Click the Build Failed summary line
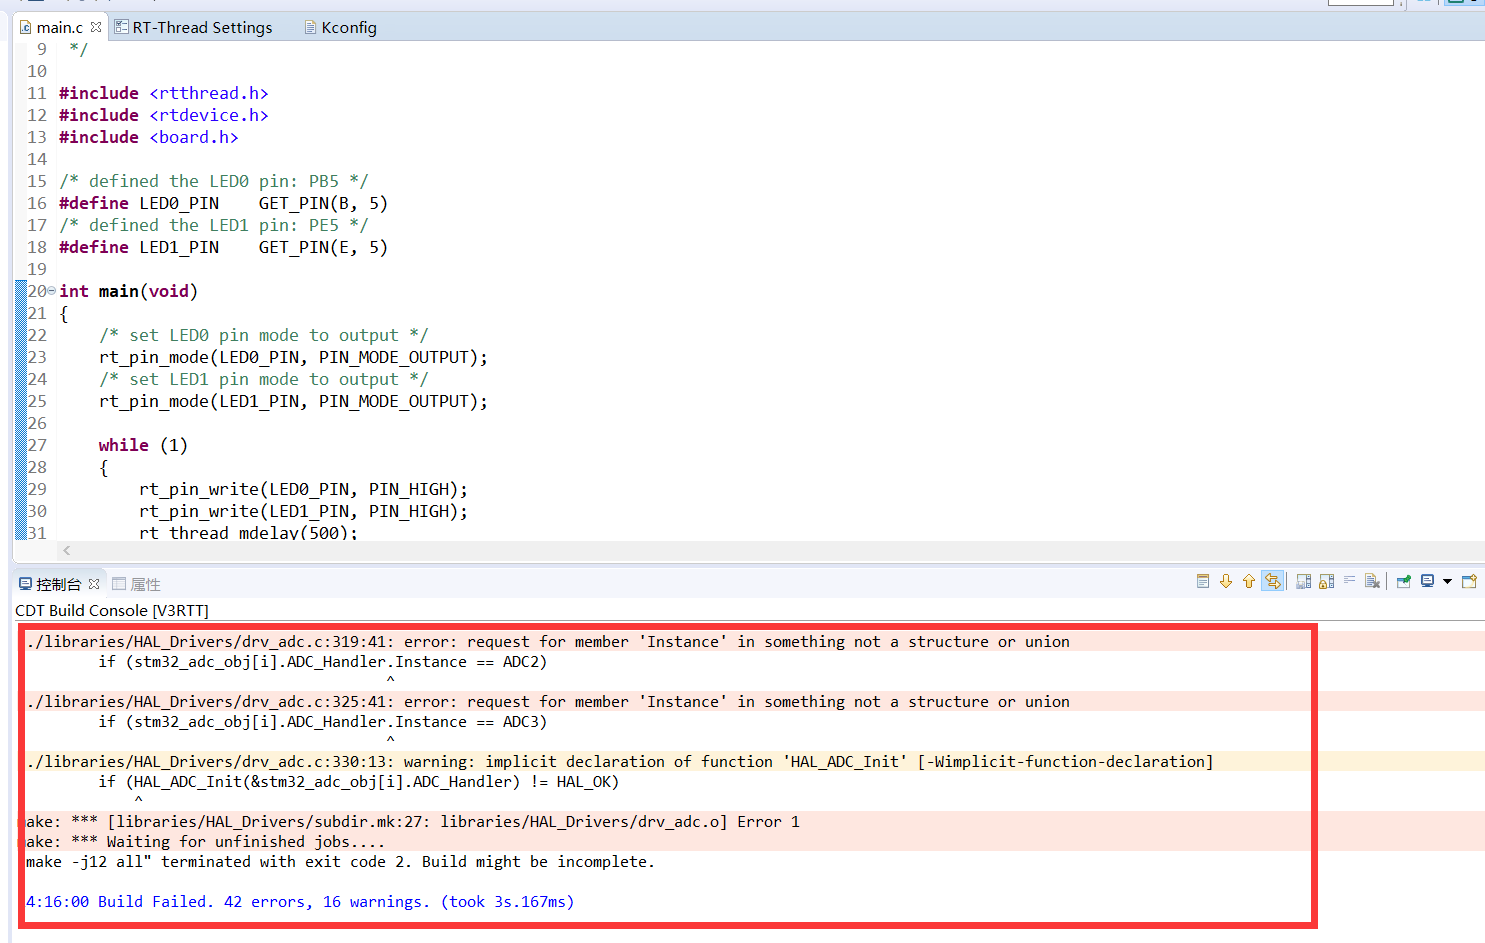 point(300,902)
